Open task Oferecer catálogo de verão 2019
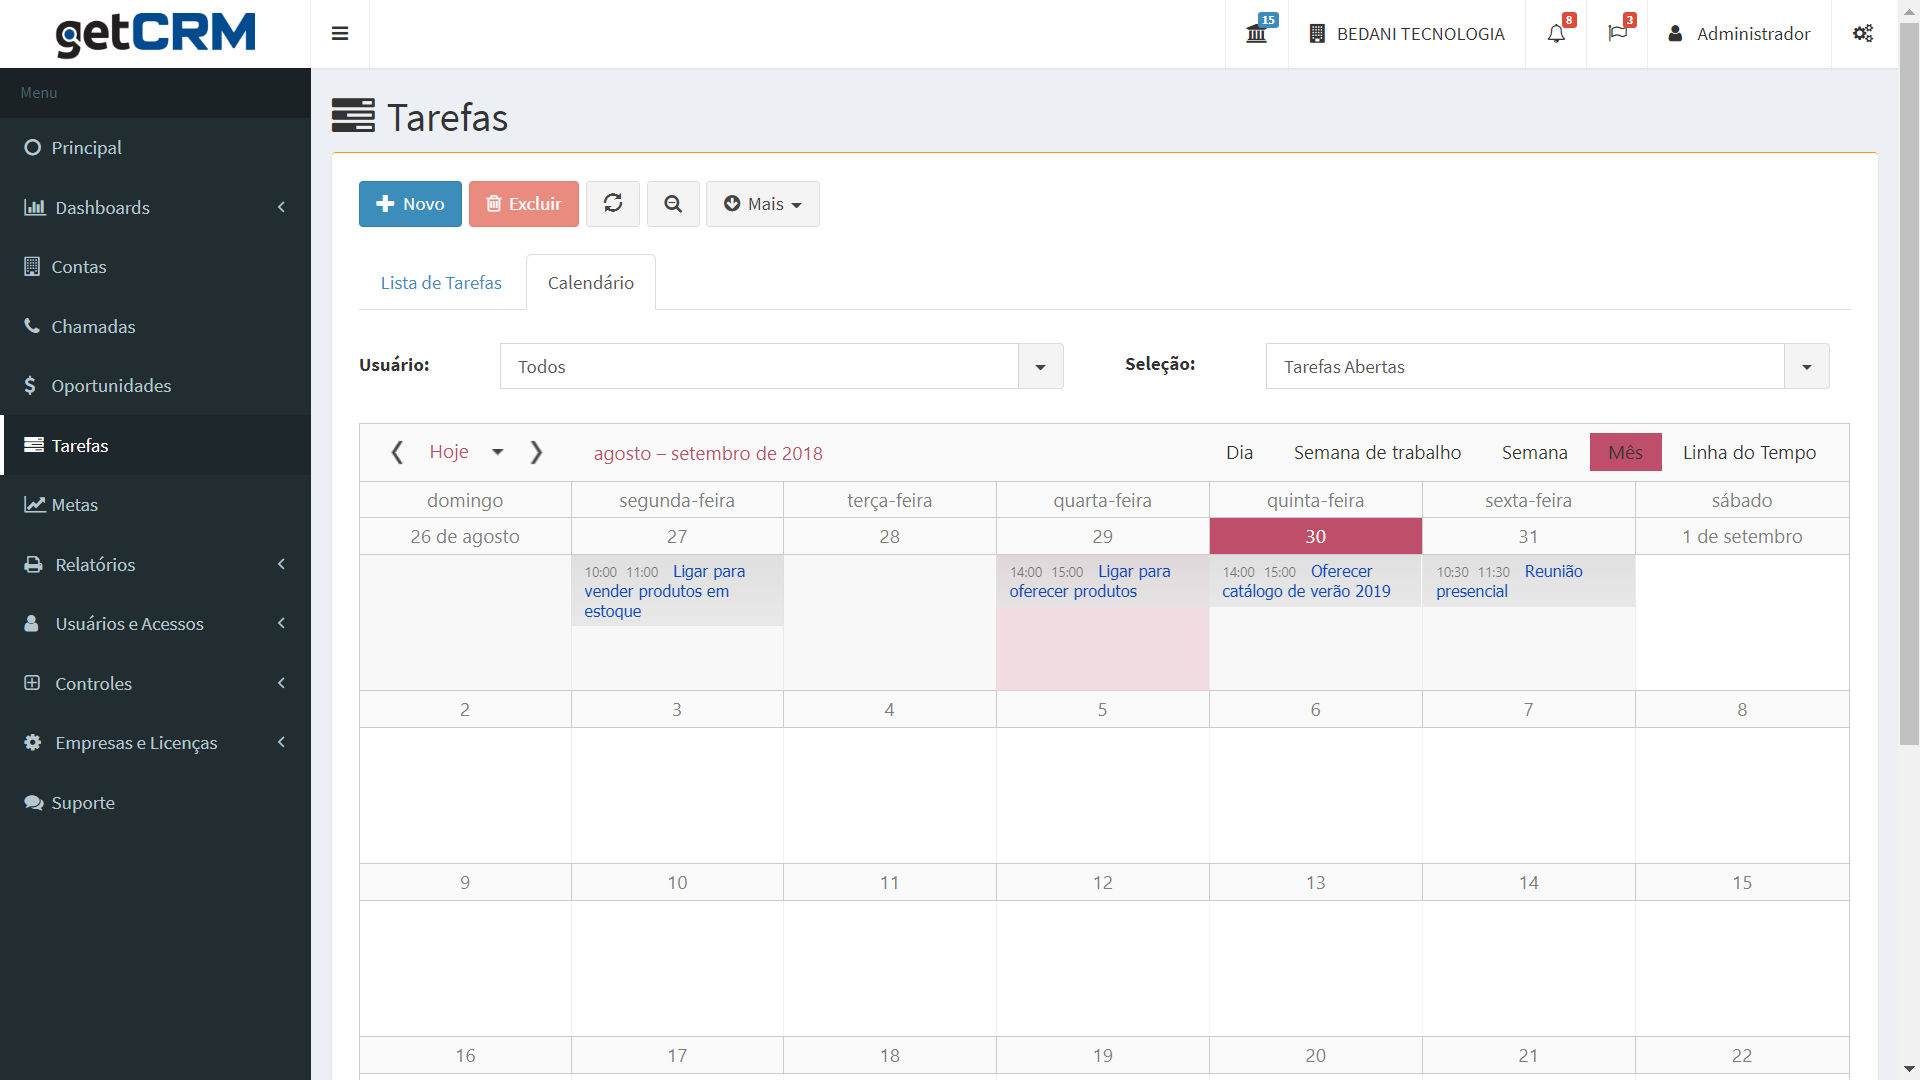Image resolution: width=1920 pixels, height=1080 pixels. [1315, 581]
